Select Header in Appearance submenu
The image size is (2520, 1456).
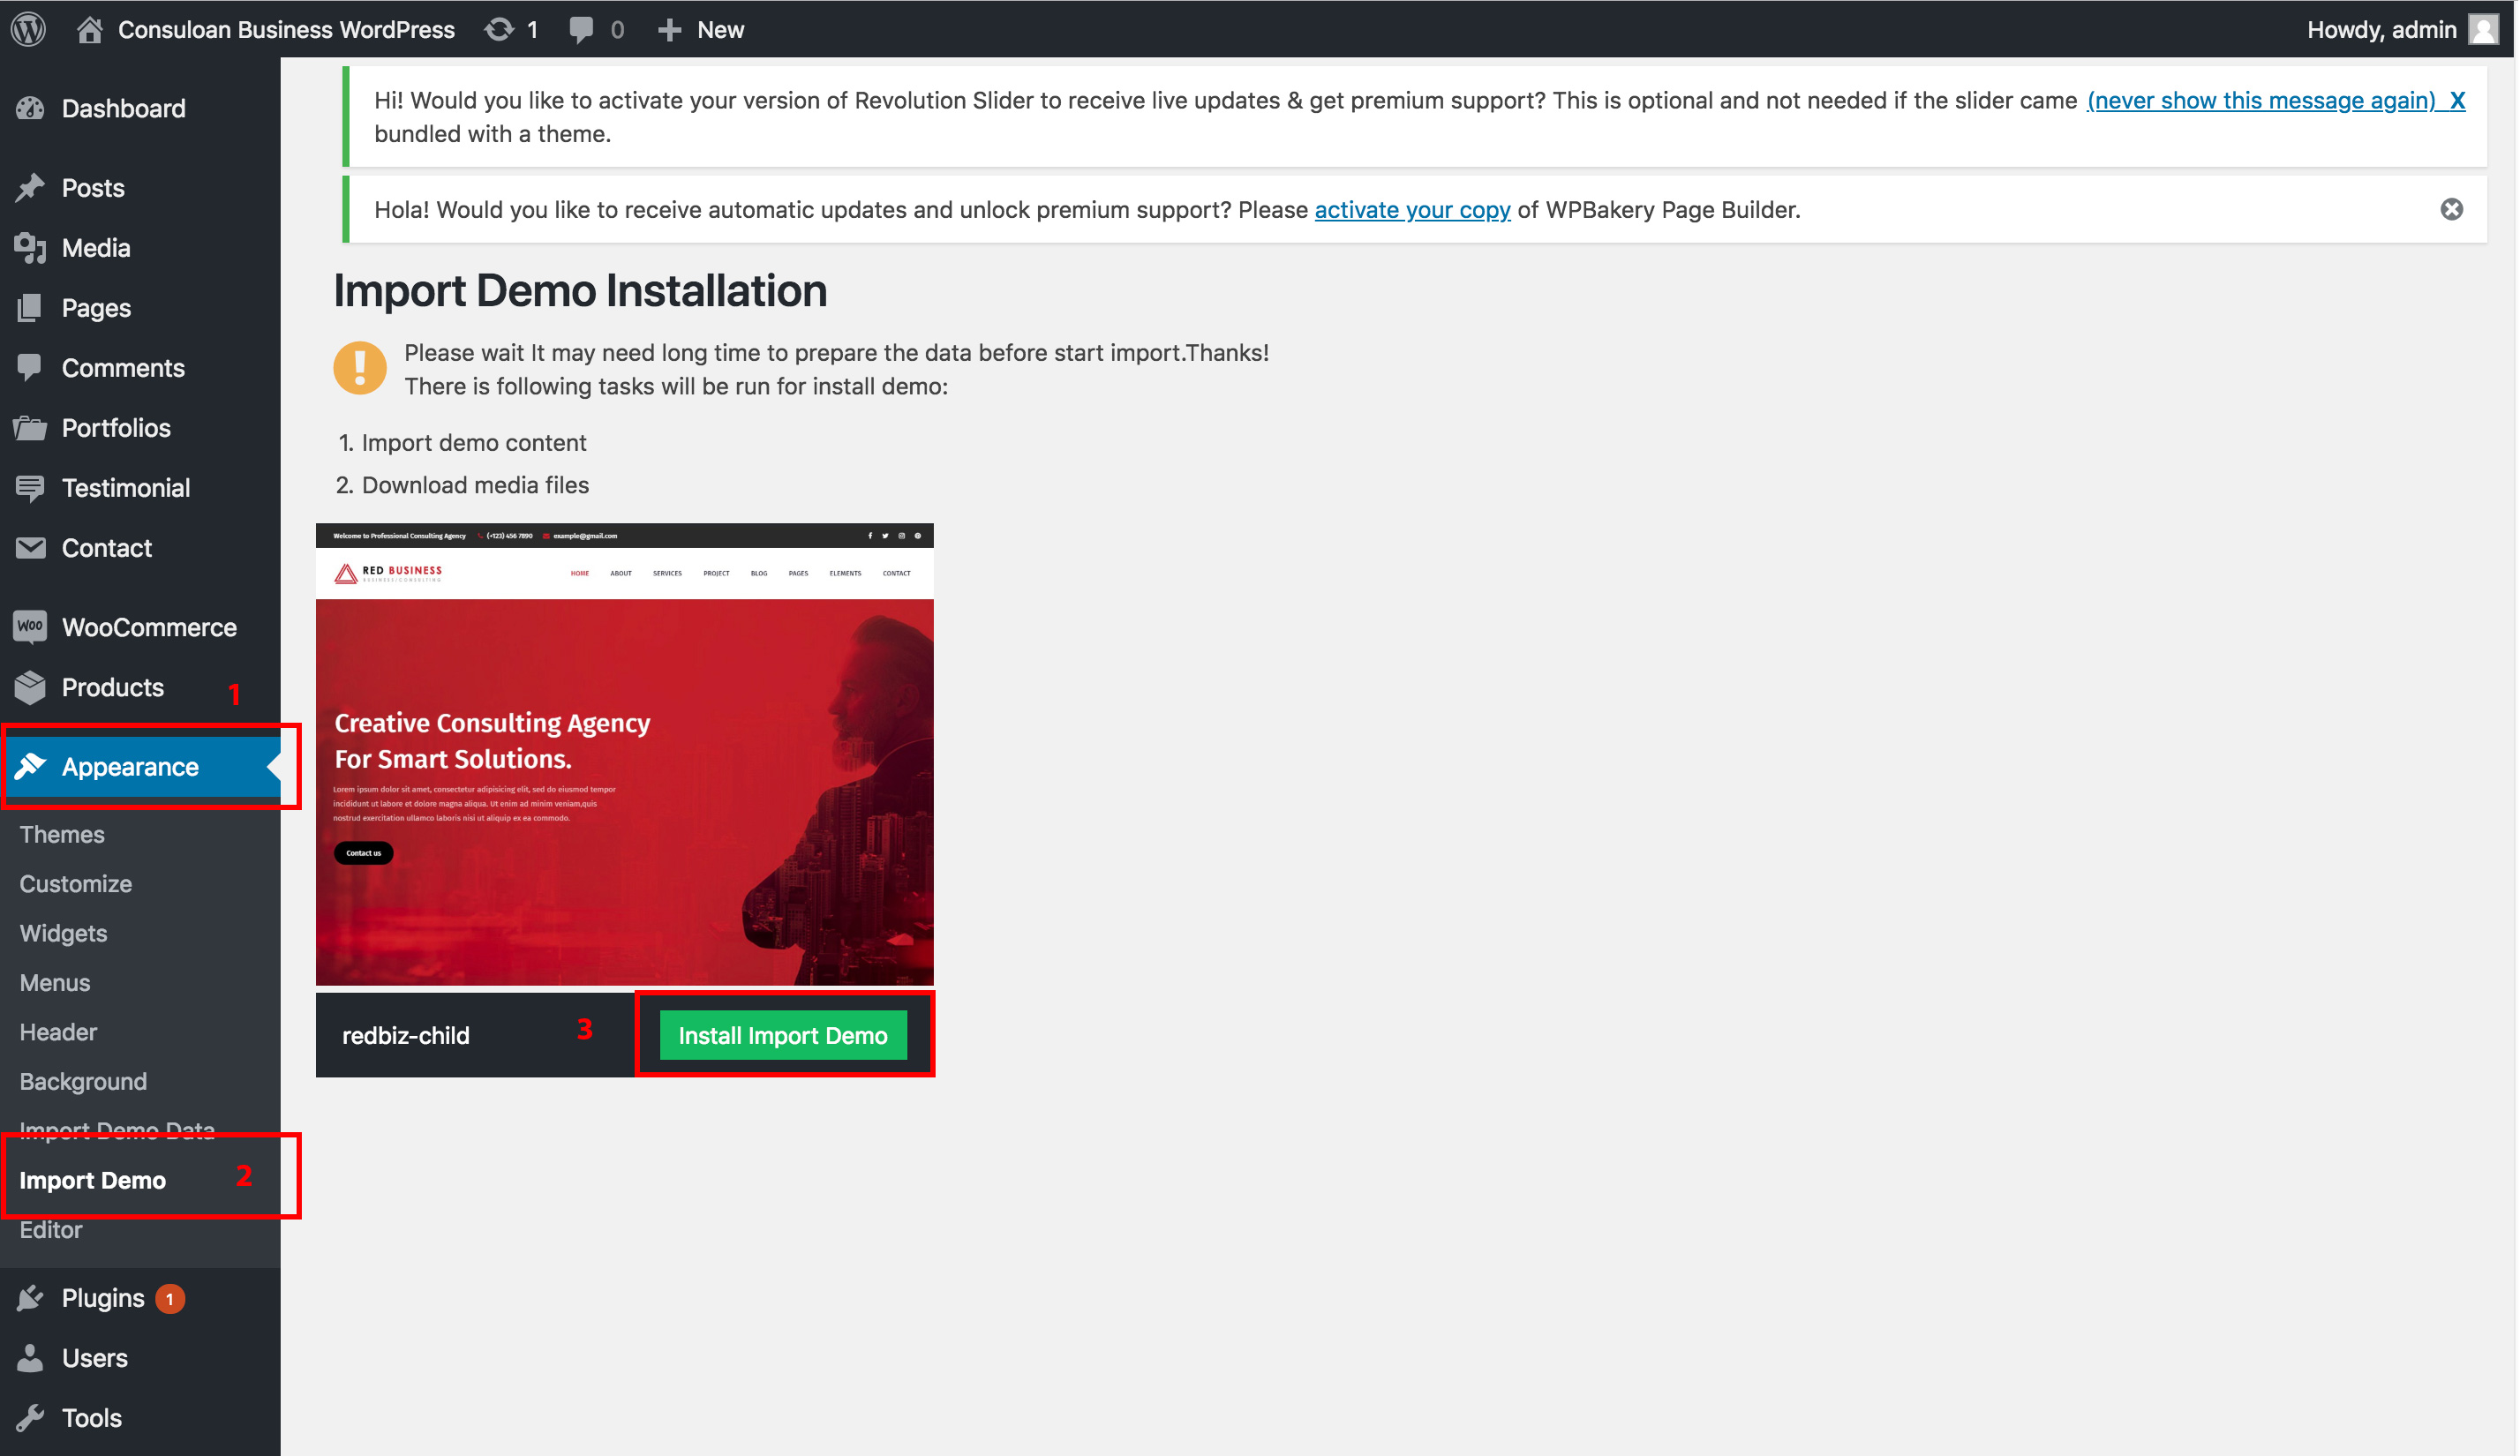[x=58, y=1032]
